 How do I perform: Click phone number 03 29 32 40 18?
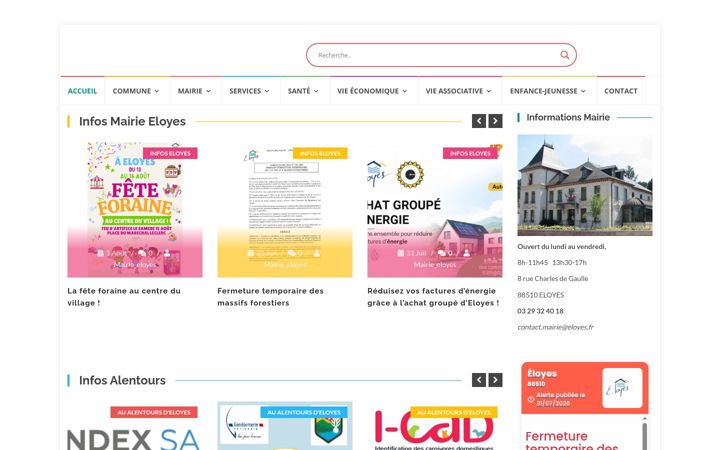coord(540,311)
